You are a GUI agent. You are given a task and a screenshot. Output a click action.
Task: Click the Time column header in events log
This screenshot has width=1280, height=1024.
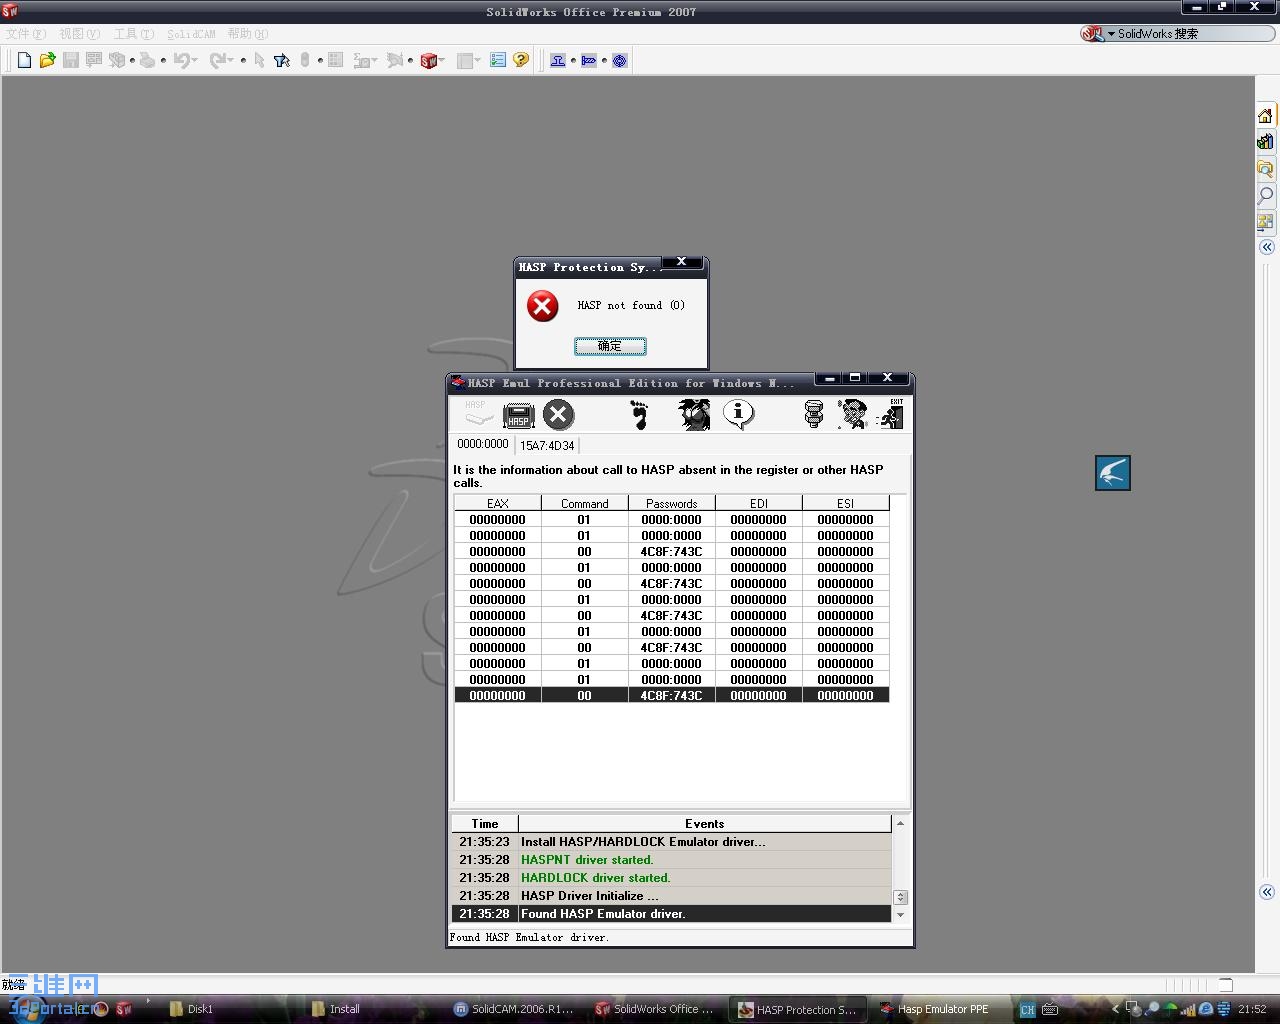pyautogui.click(x=485, y=824)
